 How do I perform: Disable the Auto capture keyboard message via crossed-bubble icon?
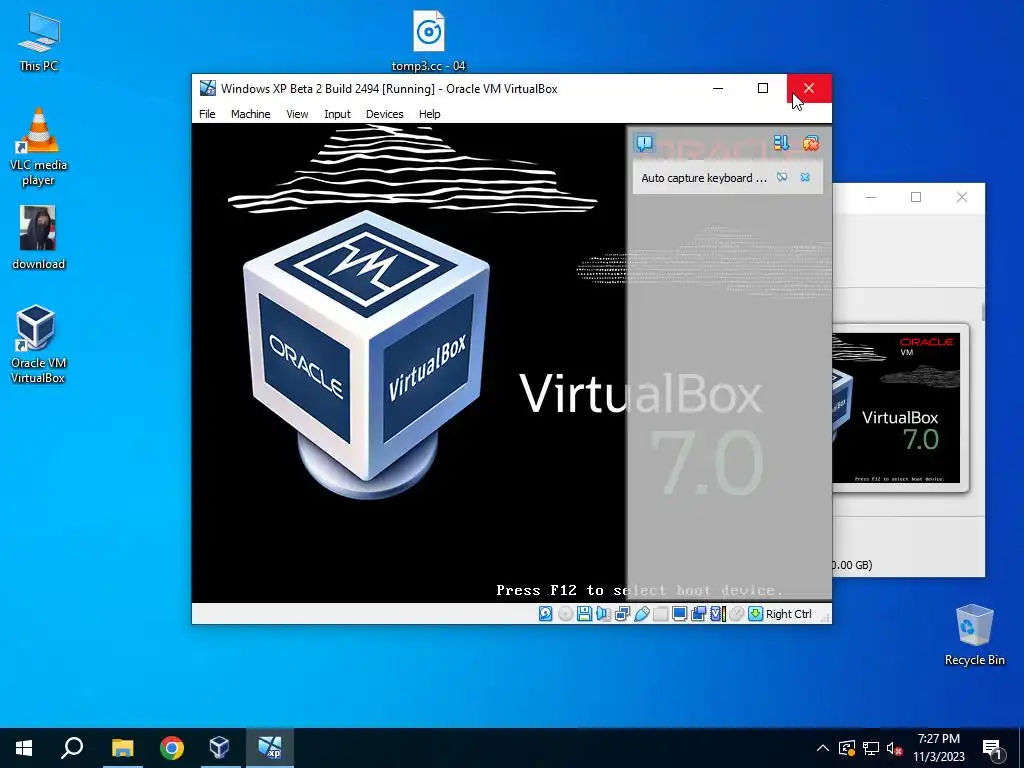click(x=782, y=178)
